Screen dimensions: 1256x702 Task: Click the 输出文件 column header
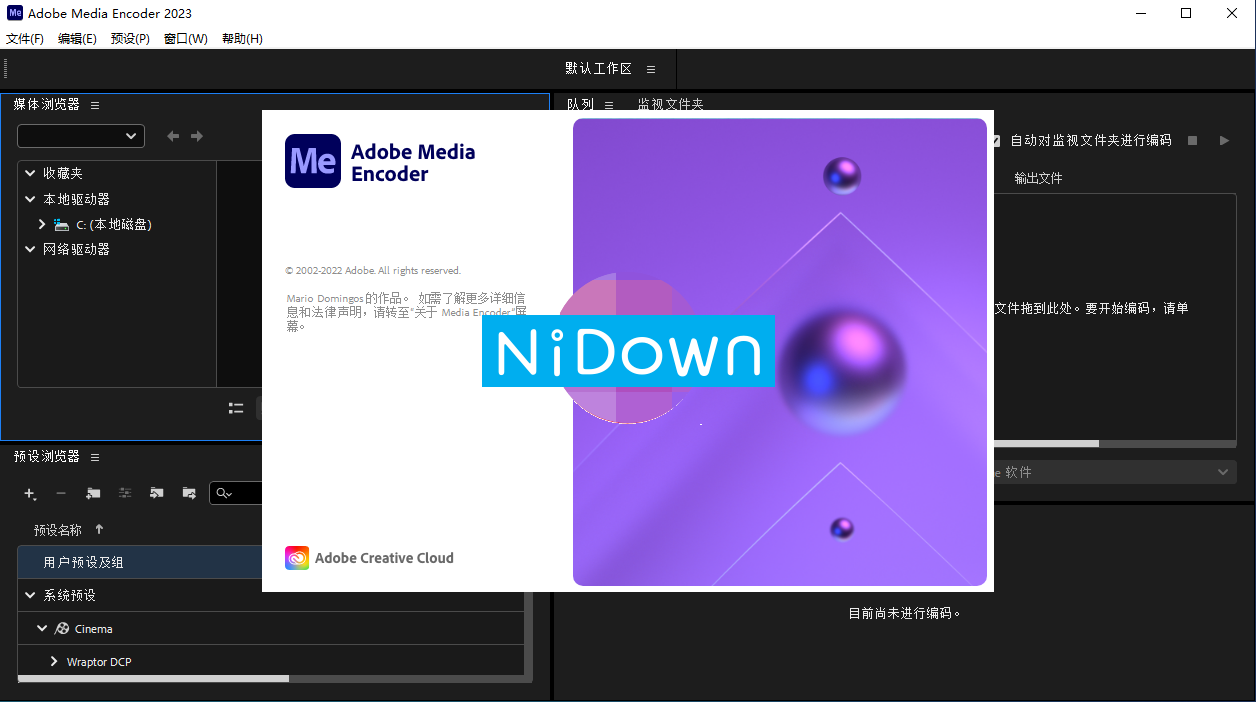[1038, 178]
